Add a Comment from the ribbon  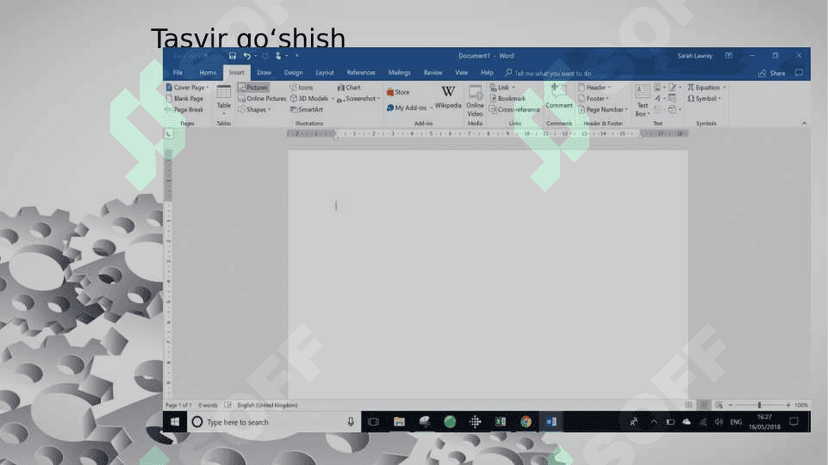pyautogui.click(x=559, y=97)
